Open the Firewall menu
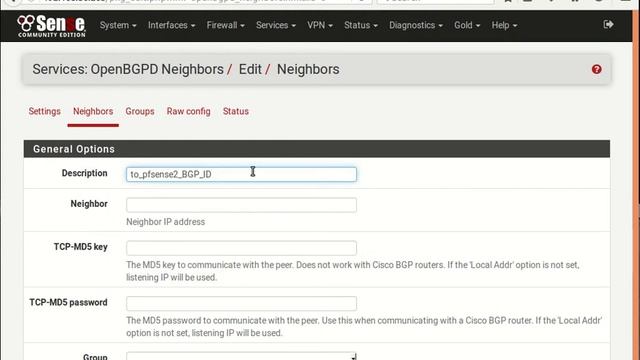This screenshot has height=360, width=640. click(225, 25)
